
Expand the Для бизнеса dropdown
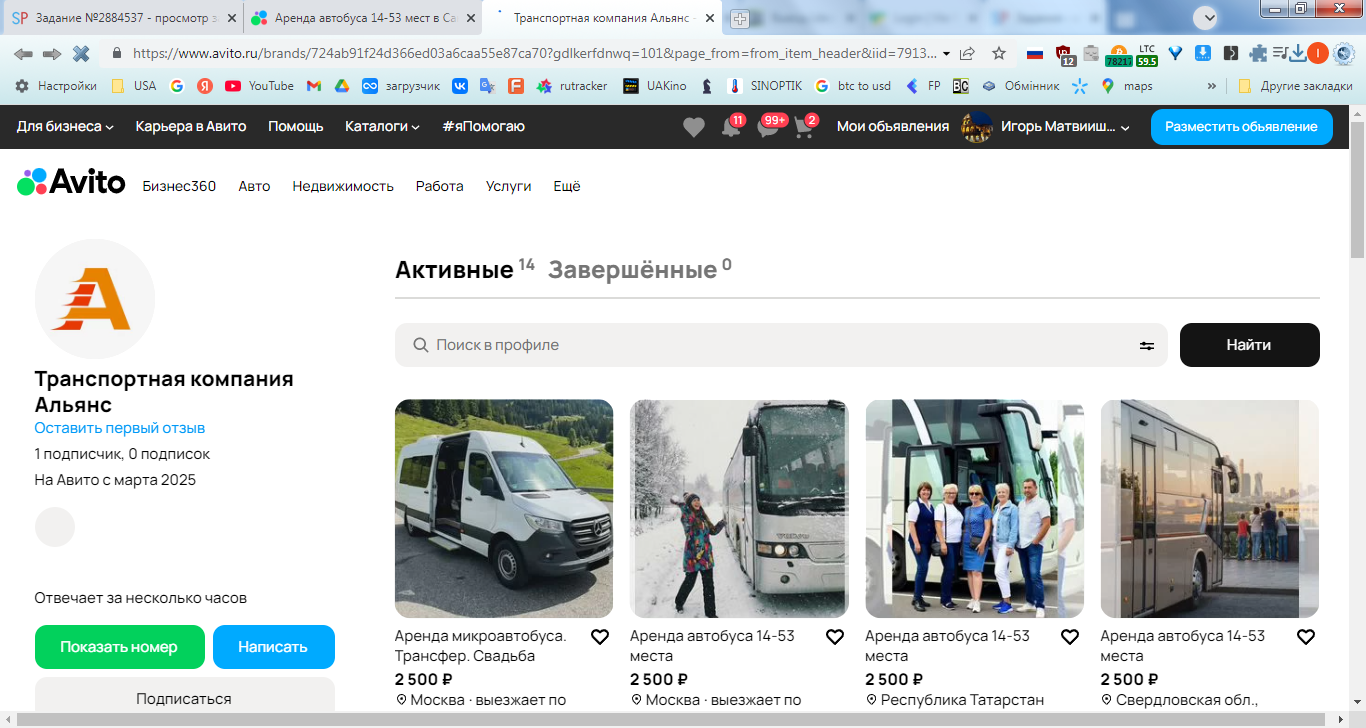tap(65, 127)
